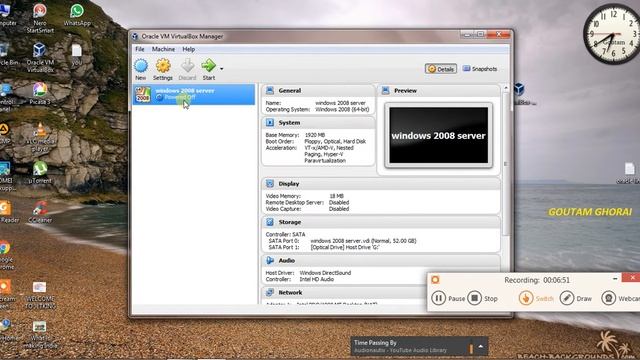Click the scrollbar up arrow
This screenshot has width=640, height=360.
coord(506,88)
